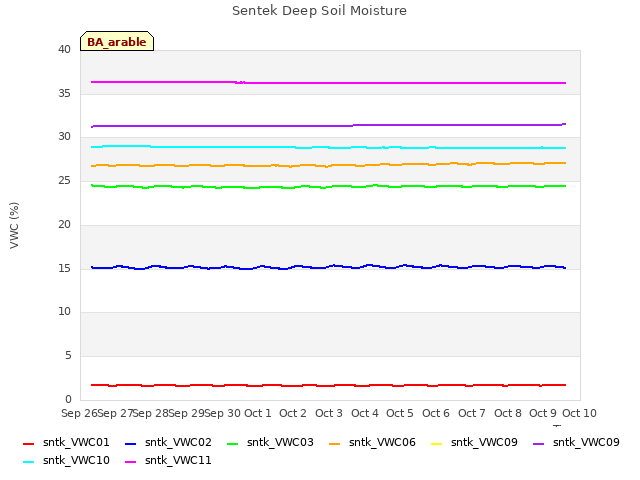Click the red sntk_VWC01 legend marker
Screen dimensions: 640x480
(x=28, y=444)
